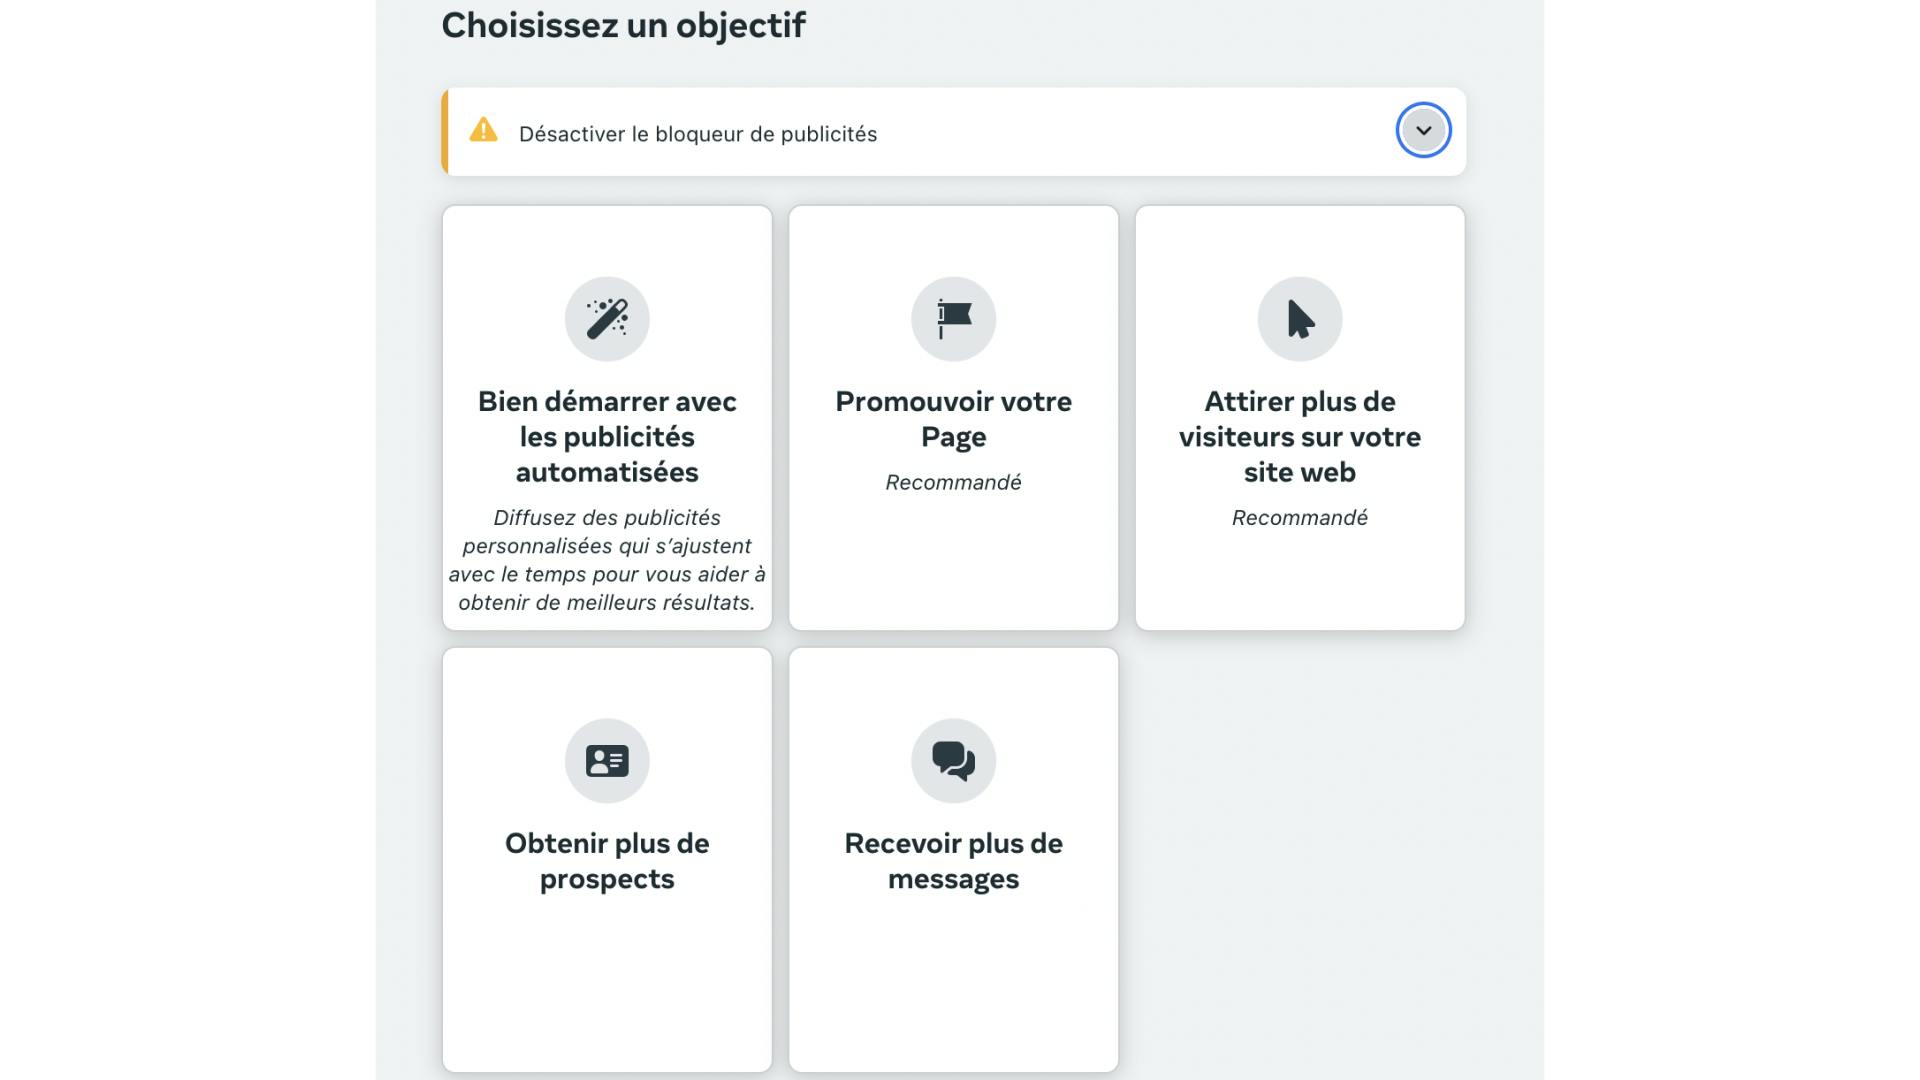
Task: Click "Recommandé" under Promouvoir votre Page
Action: (953, 483)
